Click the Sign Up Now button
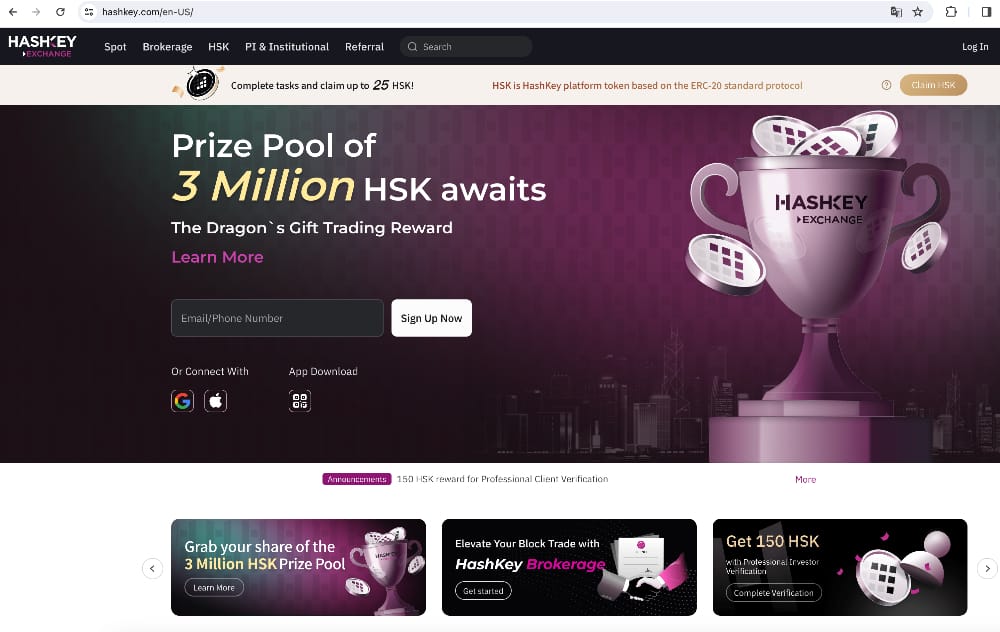 (x=432, y=318)
